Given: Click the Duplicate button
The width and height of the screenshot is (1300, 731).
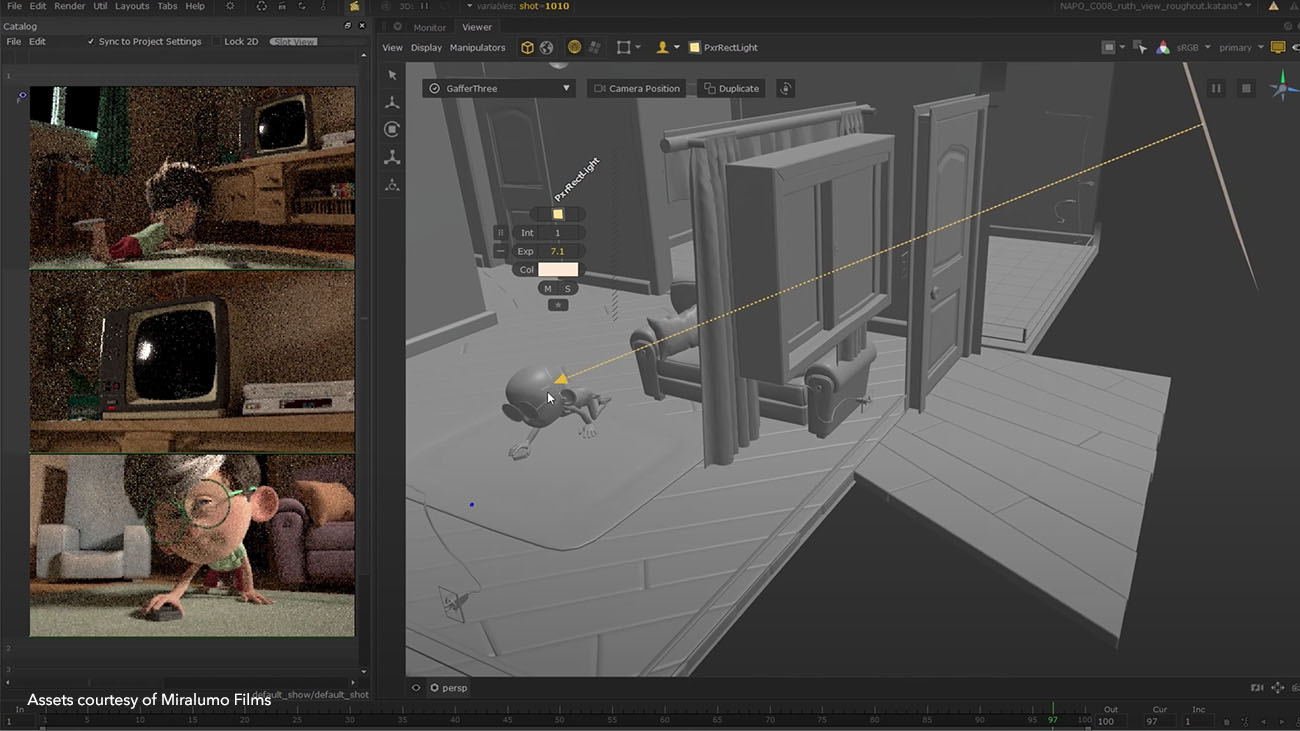Looking at the screenshot, I should click(731, 89).
